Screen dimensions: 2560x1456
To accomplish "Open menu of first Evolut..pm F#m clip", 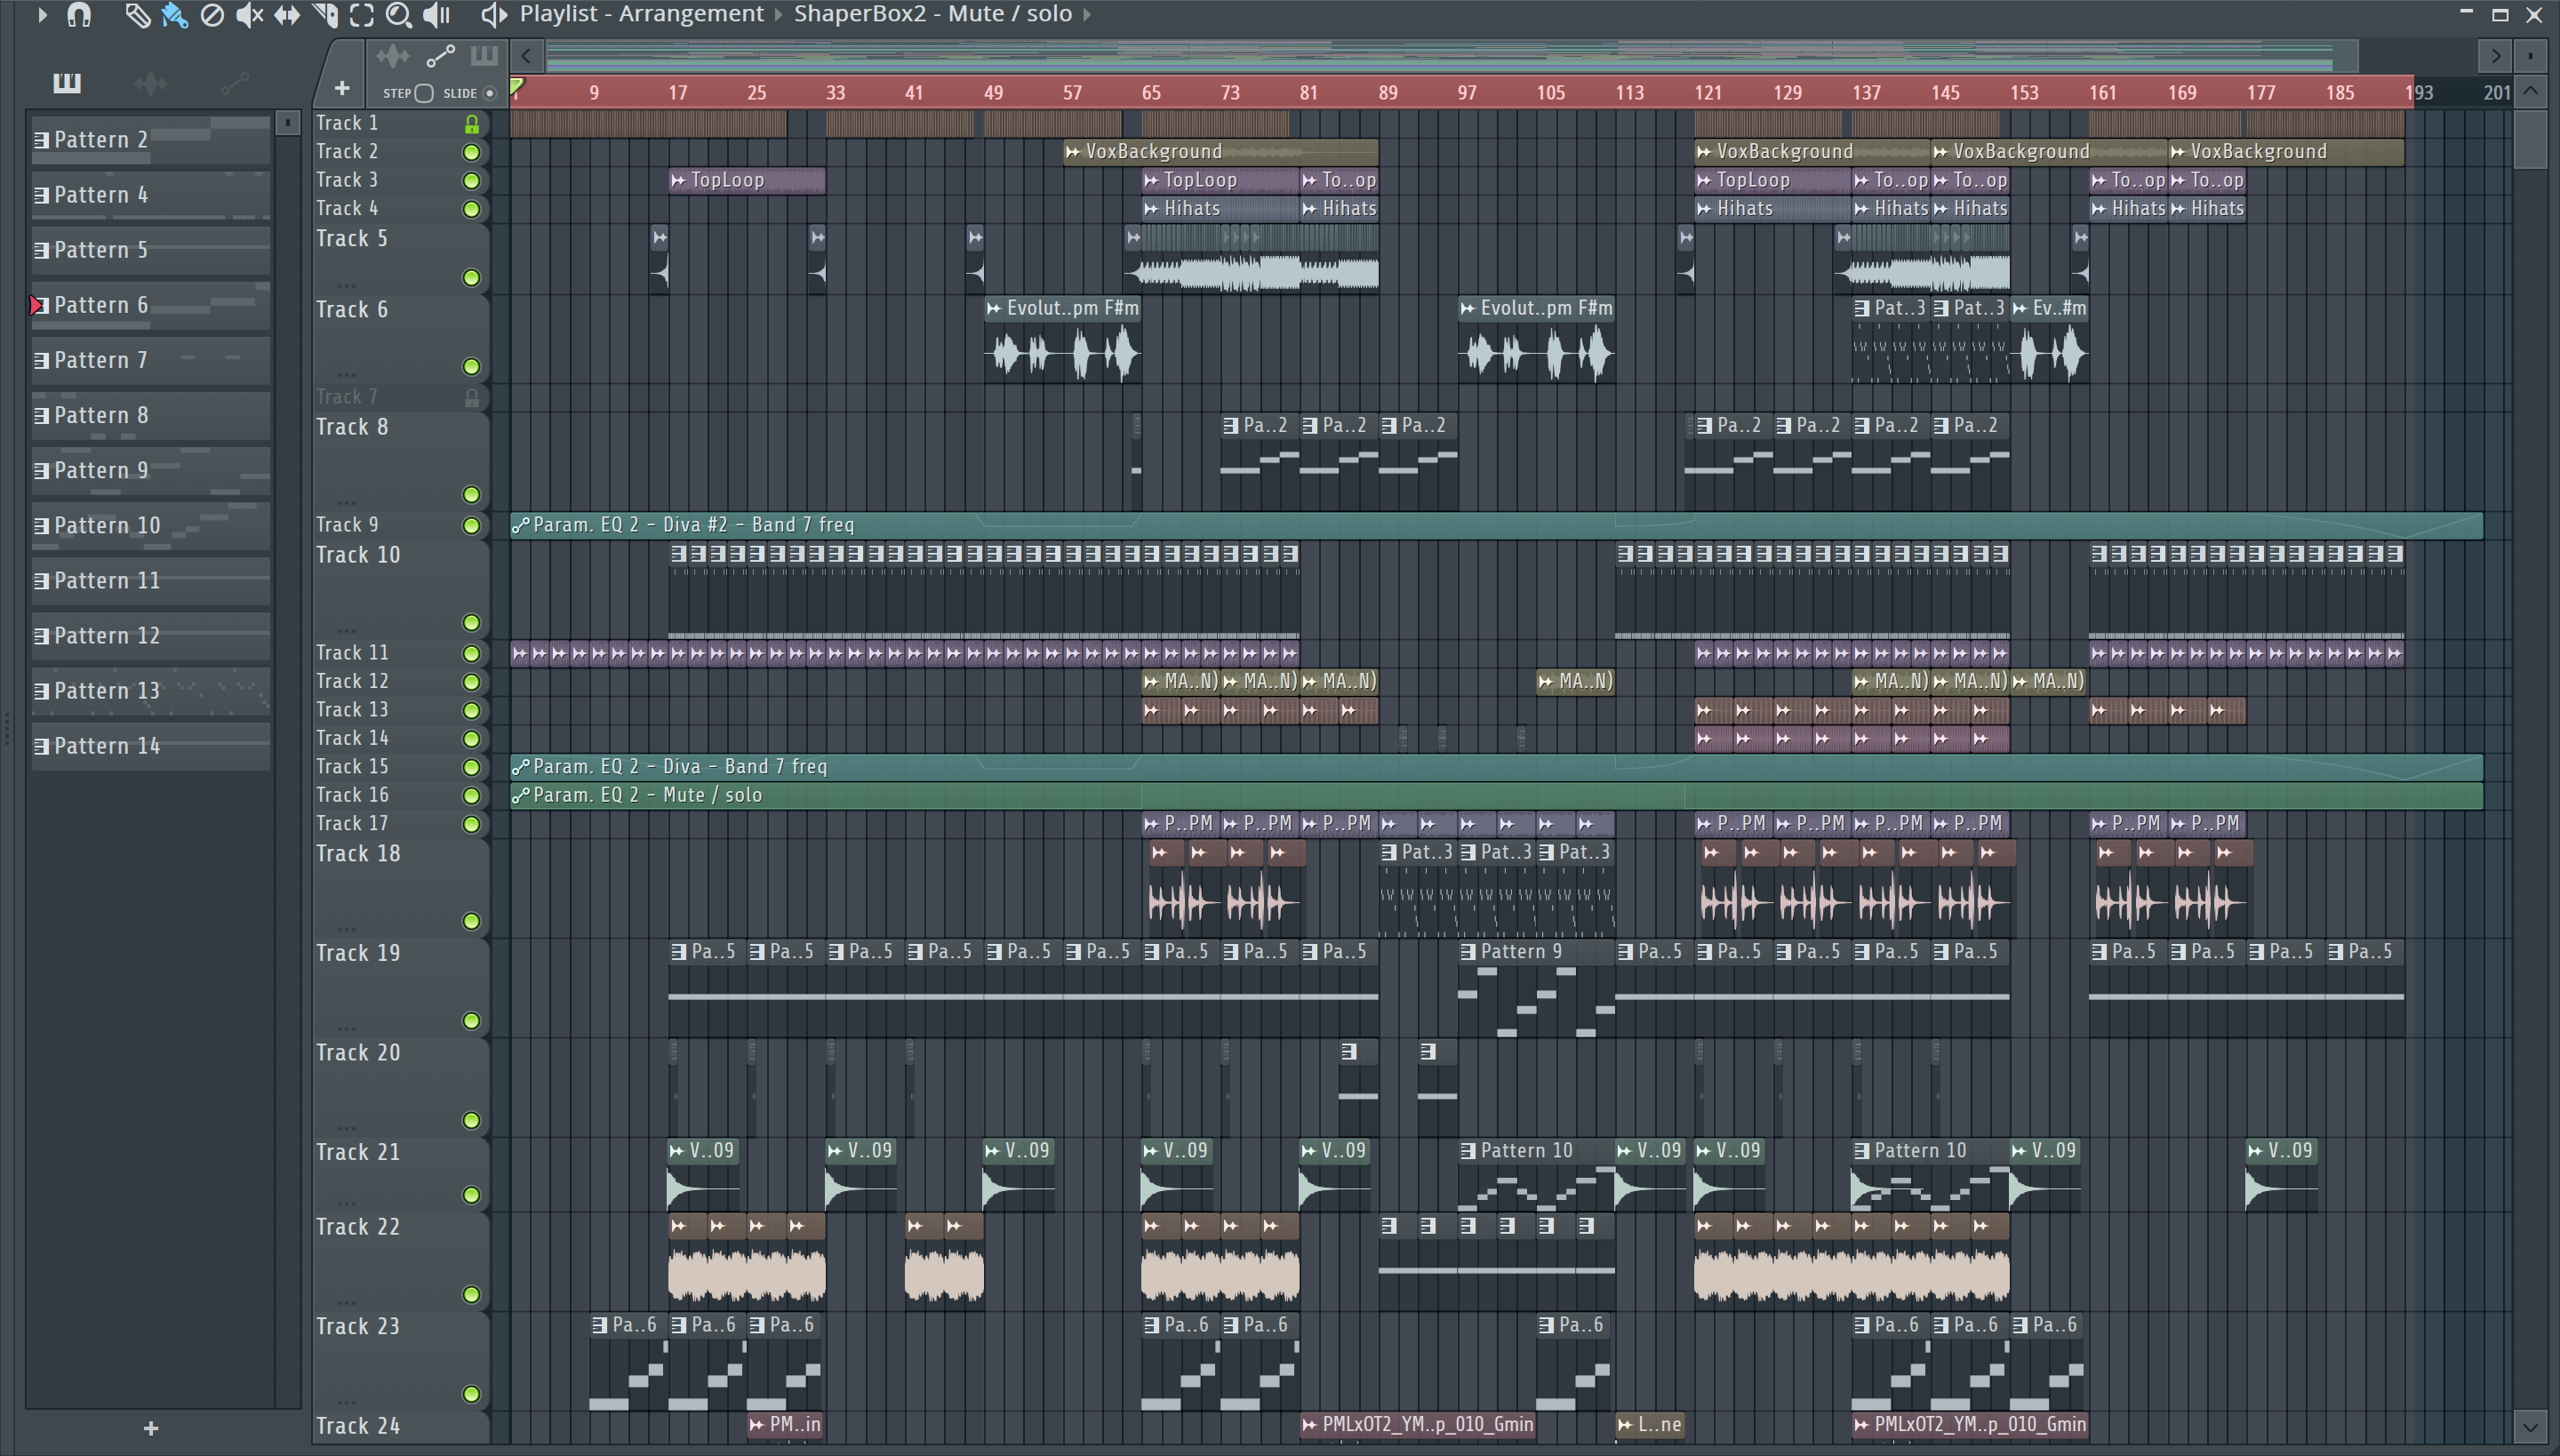I will point(994,309).
